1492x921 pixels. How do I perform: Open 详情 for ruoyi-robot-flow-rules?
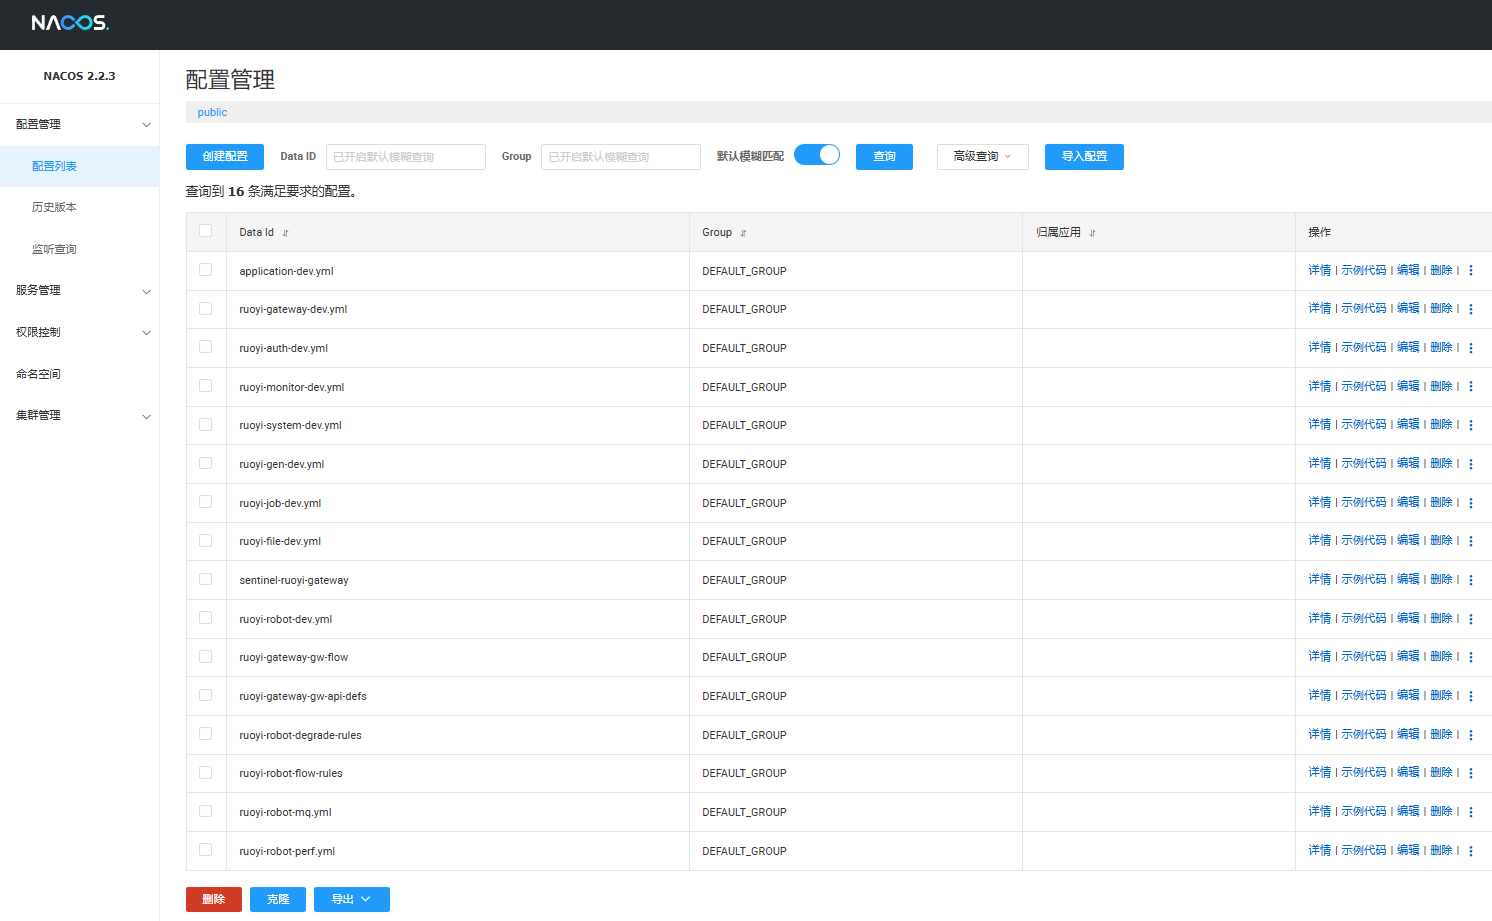coord(1320,772)
